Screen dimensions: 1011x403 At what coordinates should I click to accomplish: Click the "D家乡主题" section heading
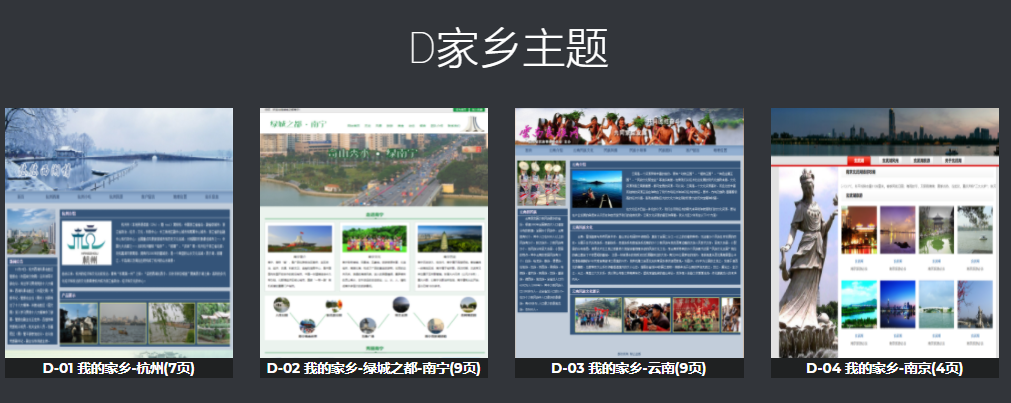pyautogui.click(x=508, y=49)
